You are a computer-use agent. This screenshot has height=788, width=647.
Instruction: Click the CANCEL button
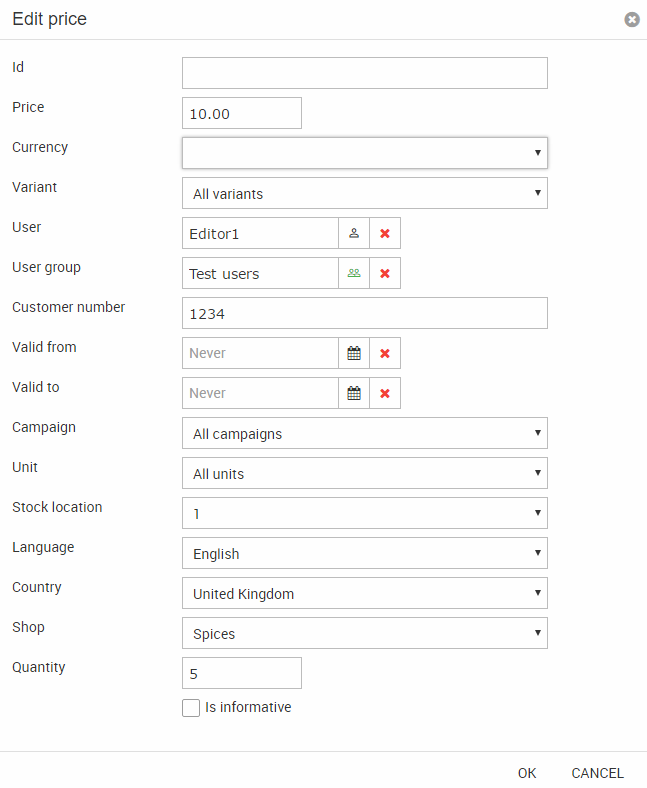click(597, 773)
